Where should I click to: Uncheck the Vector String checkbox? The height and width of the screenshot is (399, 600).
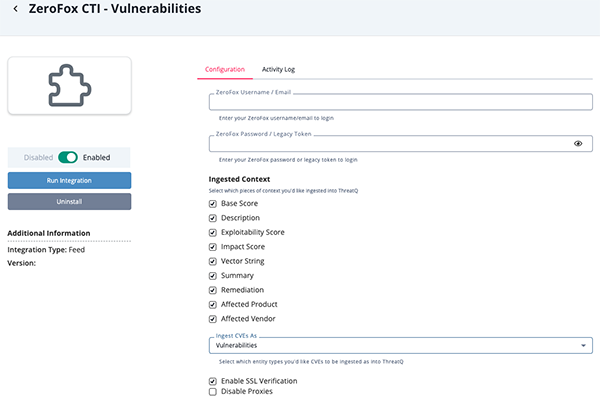pyautogui.click(x=213, y=261)
